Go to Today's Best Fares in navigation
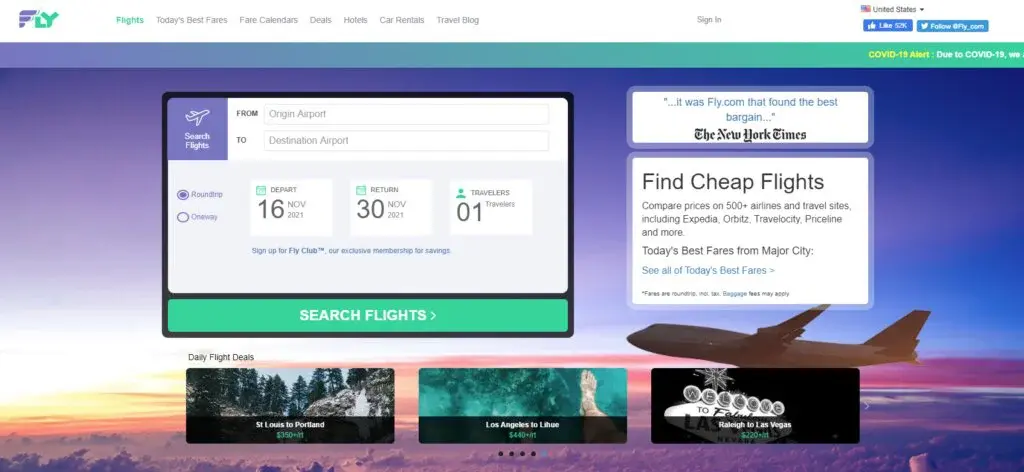Viewport: 1024px width, 472px height. 191,20
